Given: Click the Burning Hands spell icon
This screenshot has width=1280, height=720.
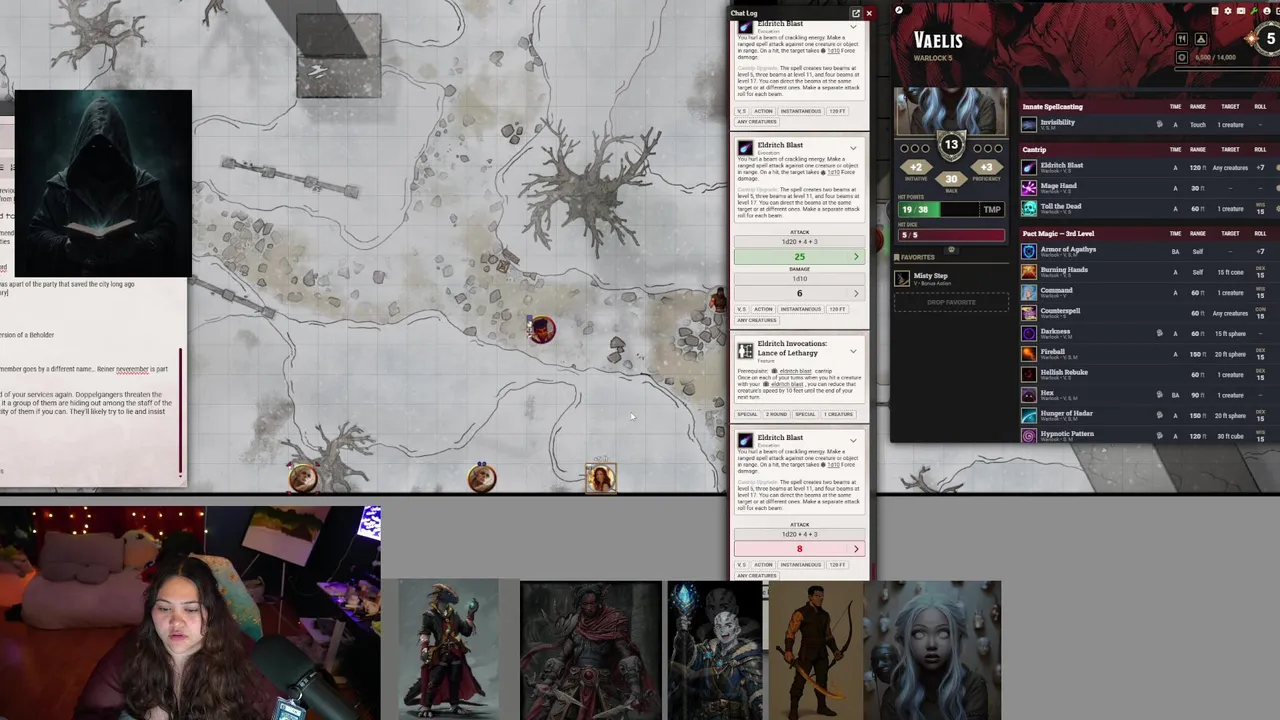Looking at the screenshot, I should tap(1029, 272).
